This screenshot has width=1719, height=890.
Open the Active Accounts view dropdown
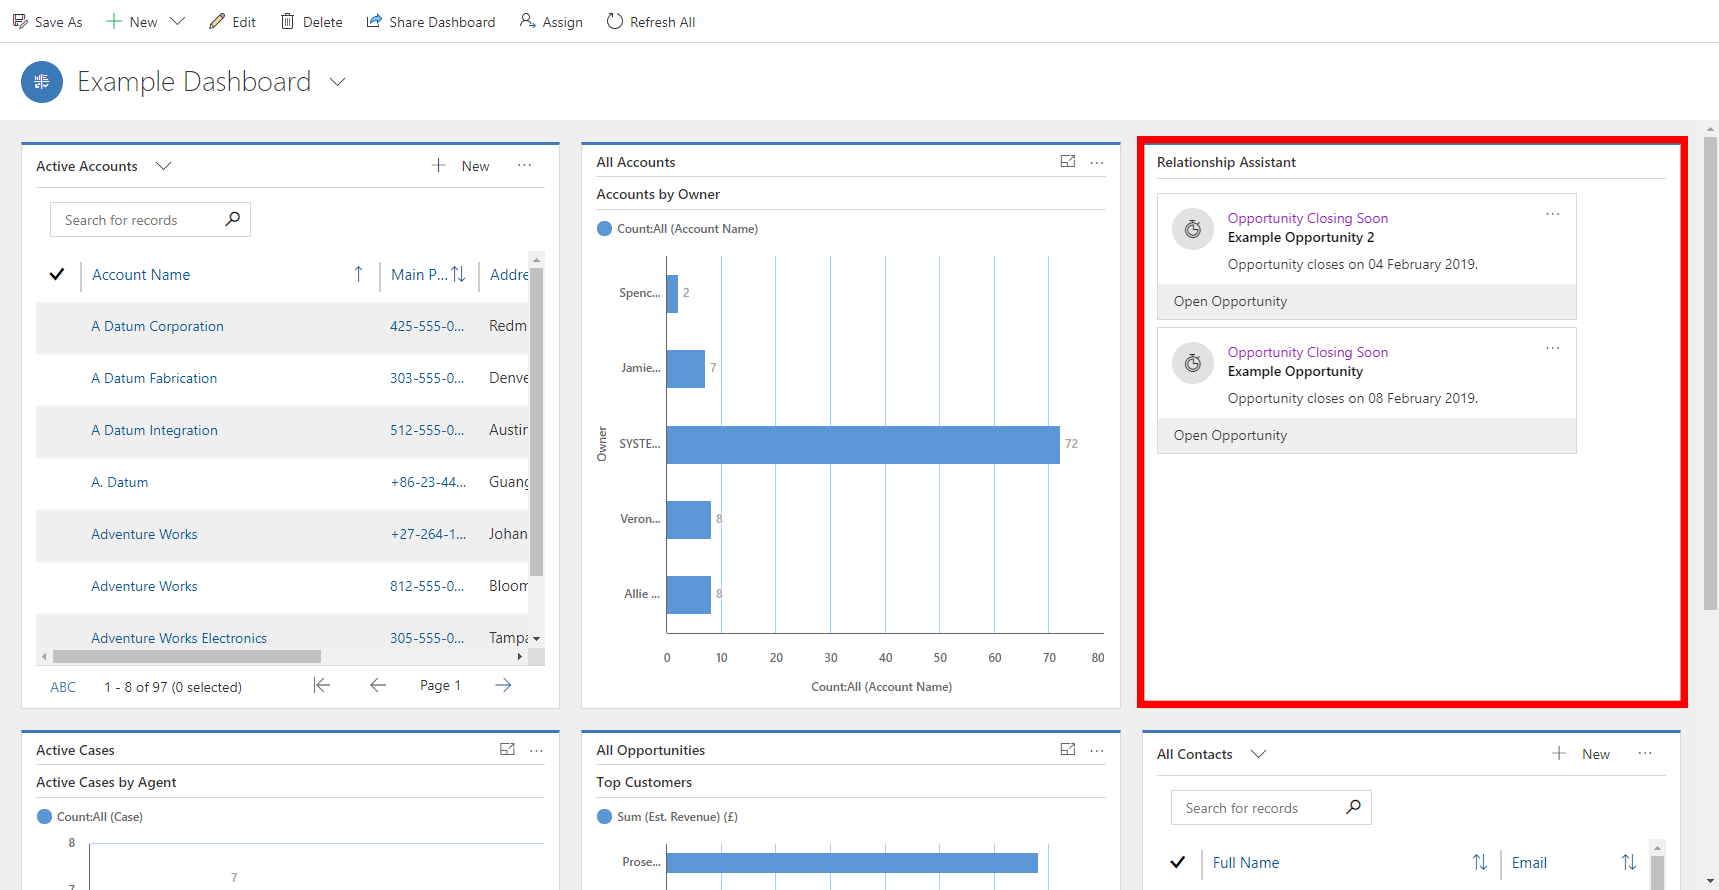click(164, 166)
